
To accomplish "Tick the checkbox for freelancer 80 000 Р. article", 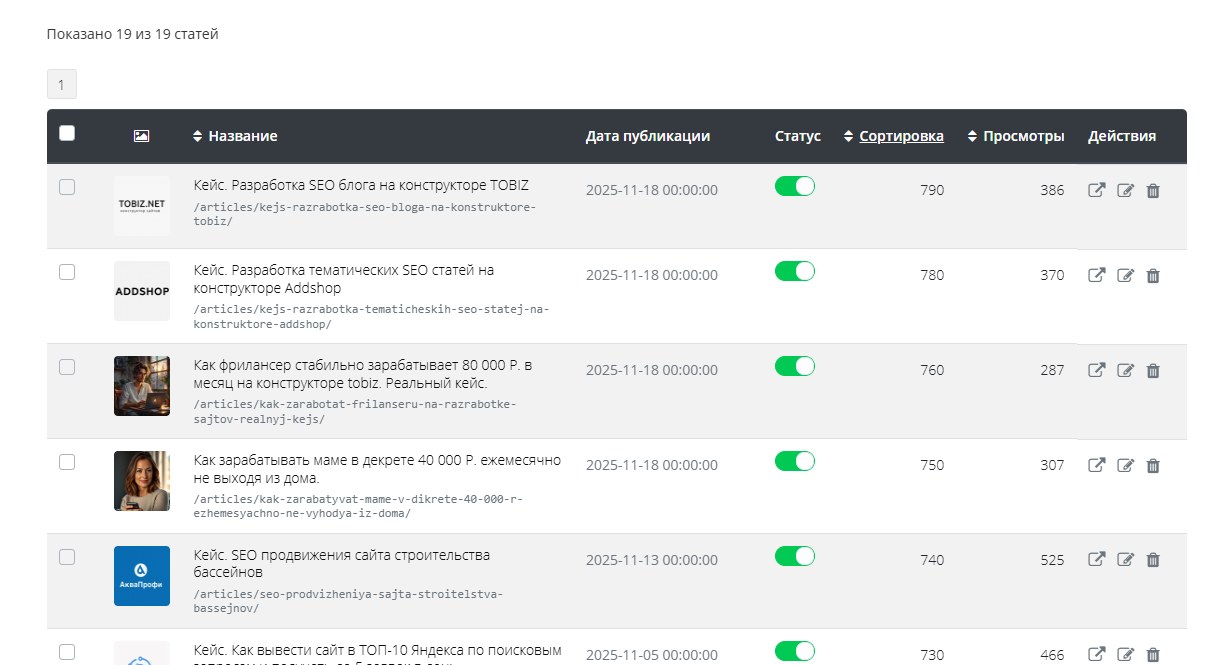I will pyautogui.click(x=67, y=366).
